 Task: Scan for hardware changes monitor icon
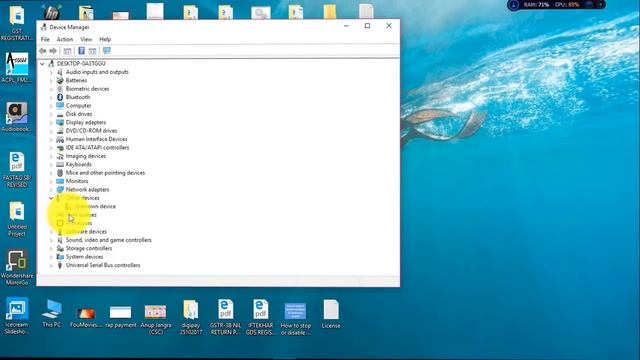(107, 51)
